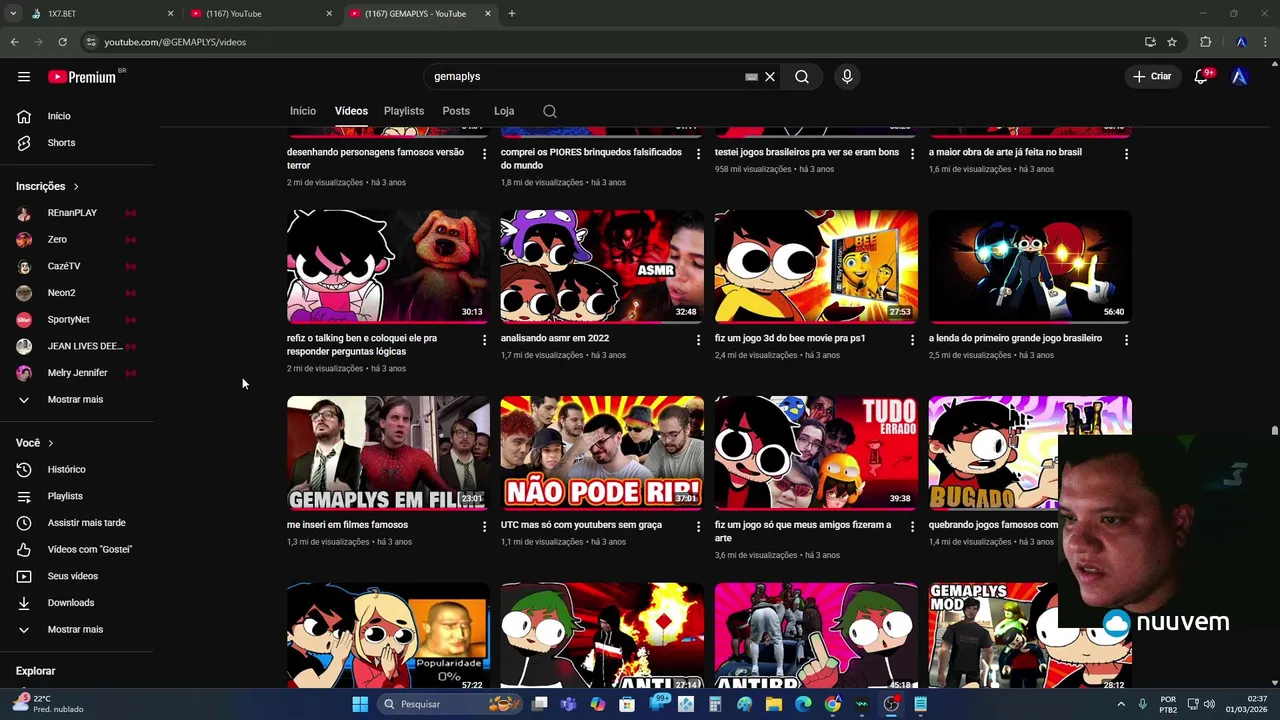The height and width of the screenshot is (720, 1280).
Task: Click the browser address bar URL
Action: pos(175,42)
